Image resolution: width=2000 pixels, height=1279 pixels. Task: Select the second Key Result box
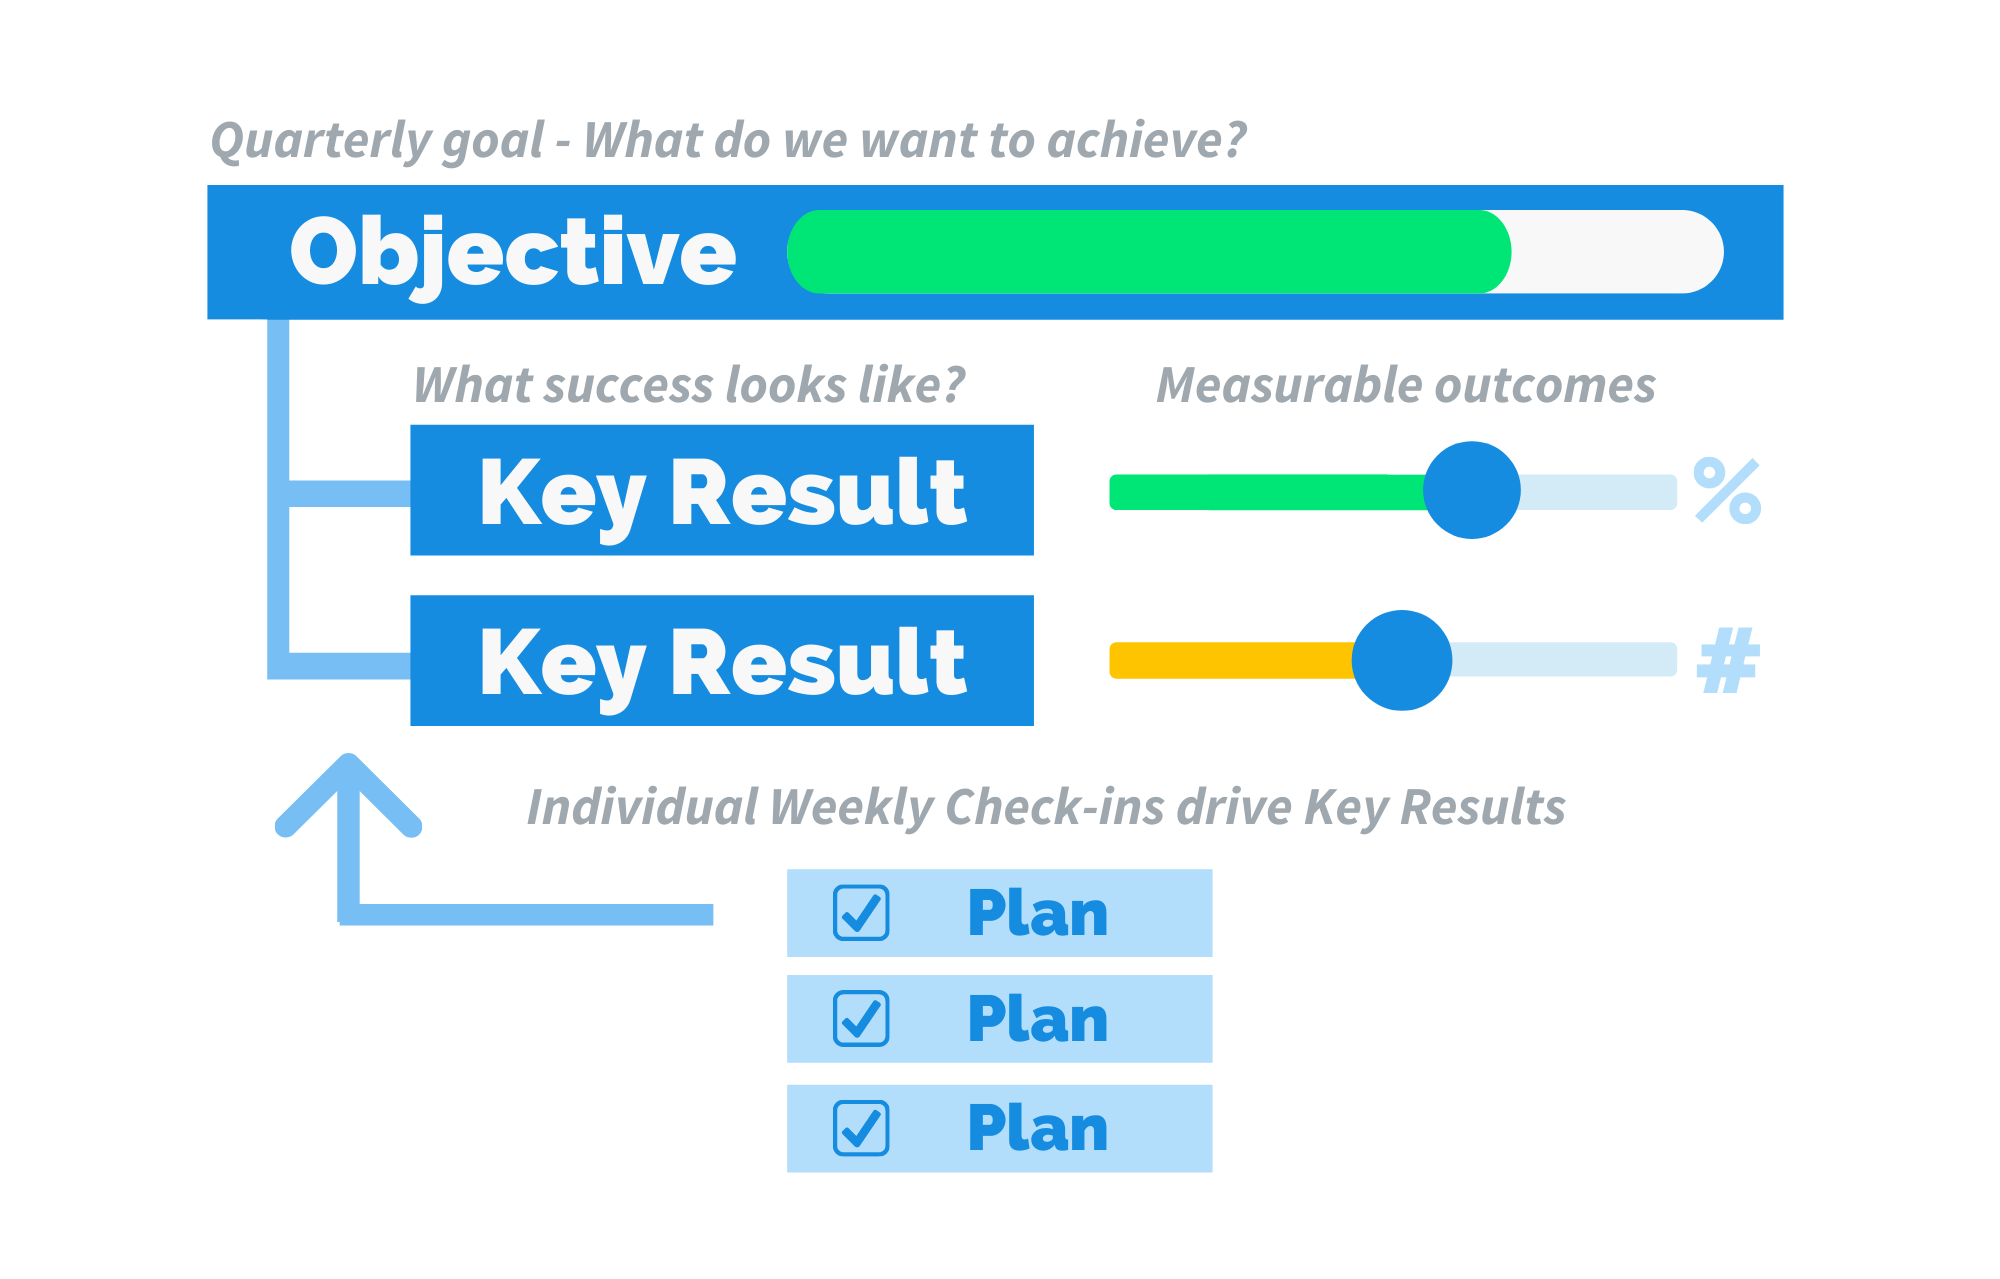(722, 660)
